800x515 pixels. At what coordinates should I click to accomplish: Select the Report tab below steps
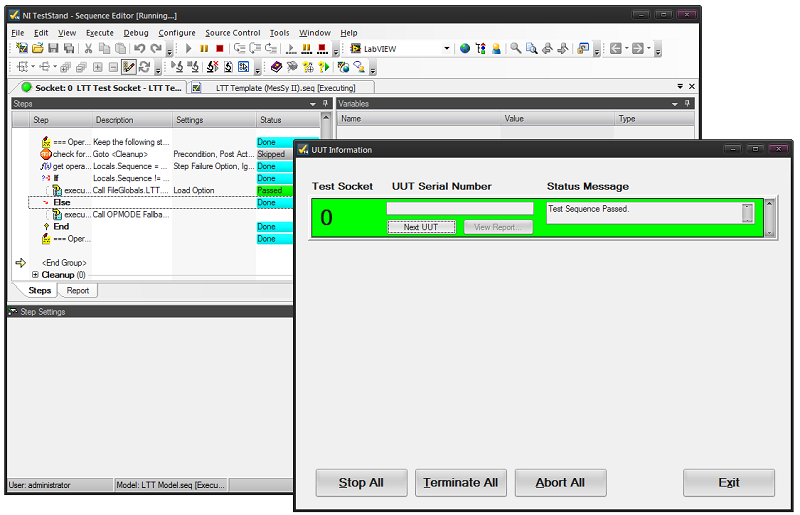[78, 290]
